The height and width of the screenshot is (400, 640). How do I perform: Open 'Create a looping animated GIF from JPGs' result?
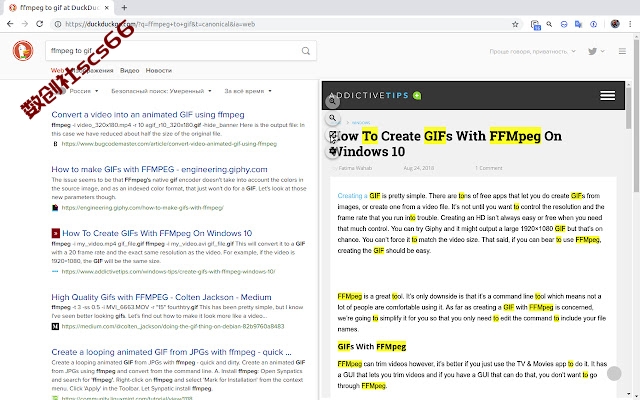171,351
